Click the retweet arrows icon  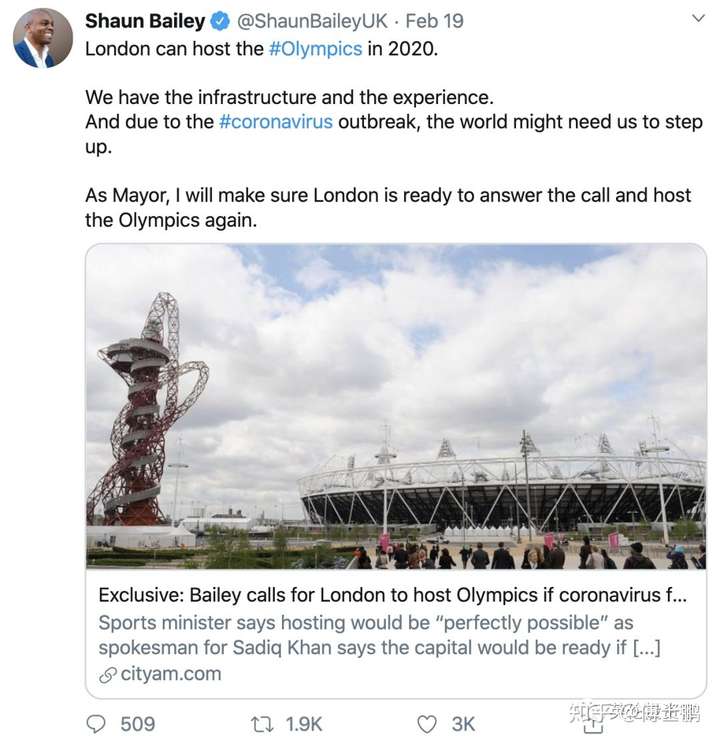(x=263, y=723)
